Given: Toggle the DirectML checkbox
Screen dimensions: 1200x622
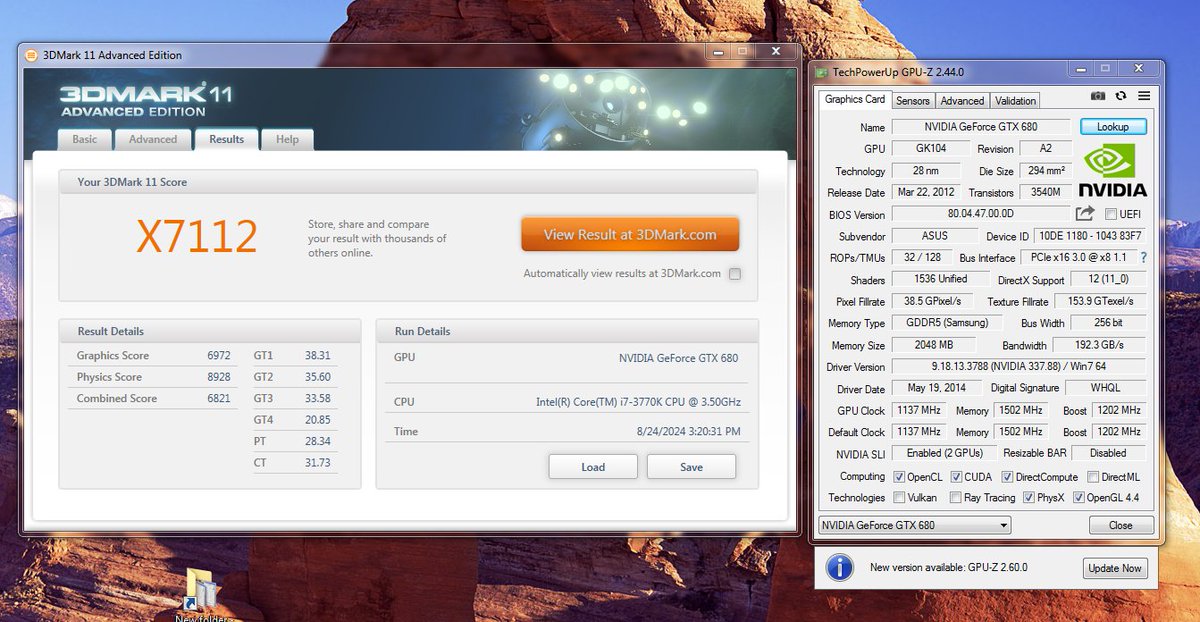Looking at the screenshot, I should click(1092, 477).
